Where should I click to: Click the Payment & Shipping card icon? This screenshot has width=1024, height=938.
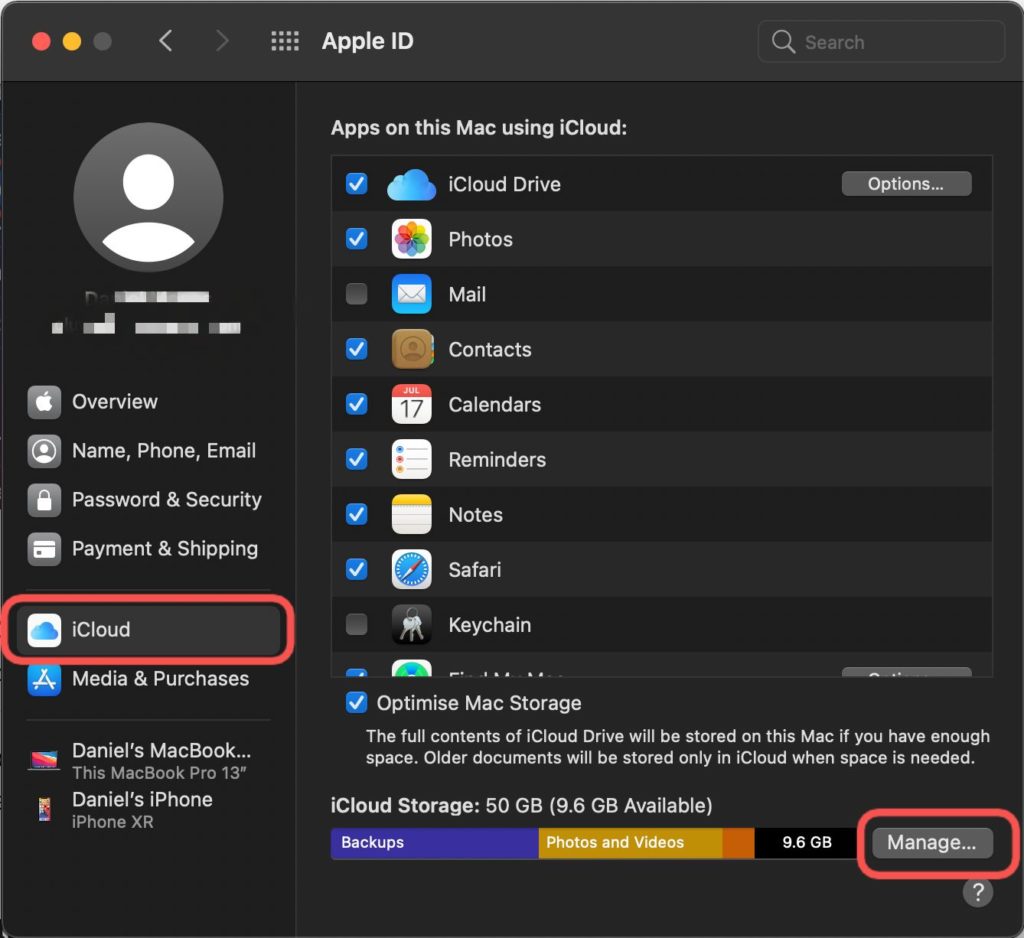(x=44, y=549)
